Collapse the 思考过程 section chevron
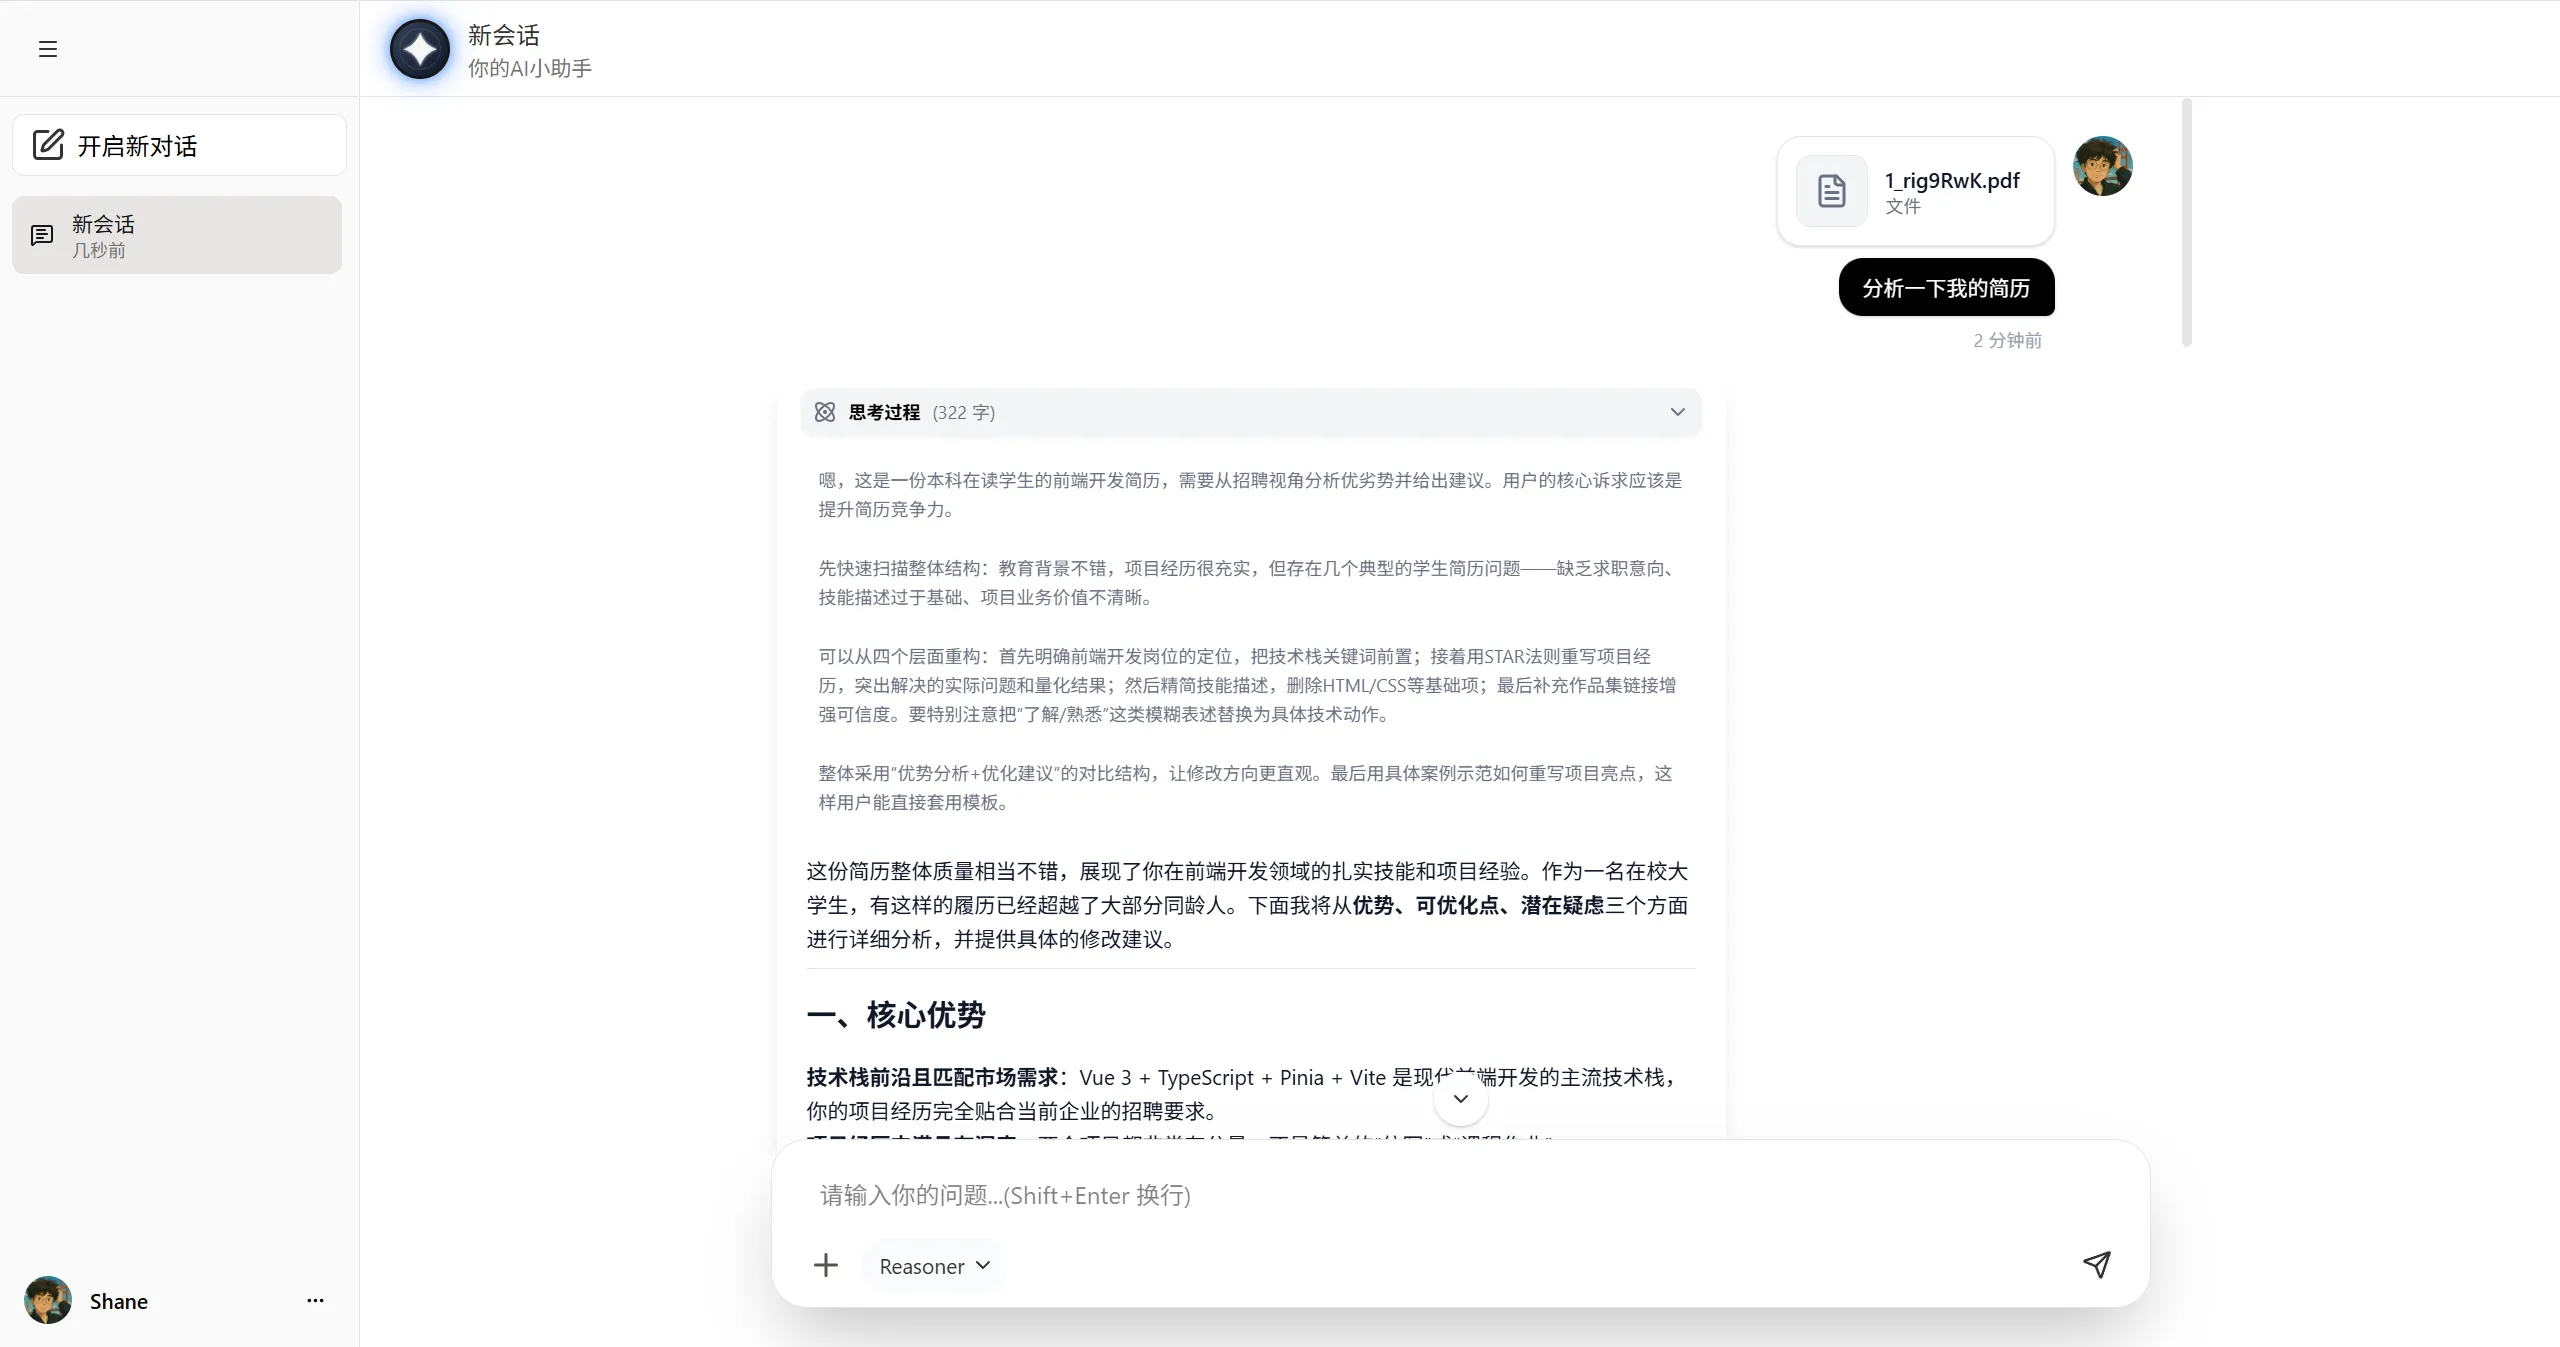2560x1347 pixels. [x=1676, y=411]
